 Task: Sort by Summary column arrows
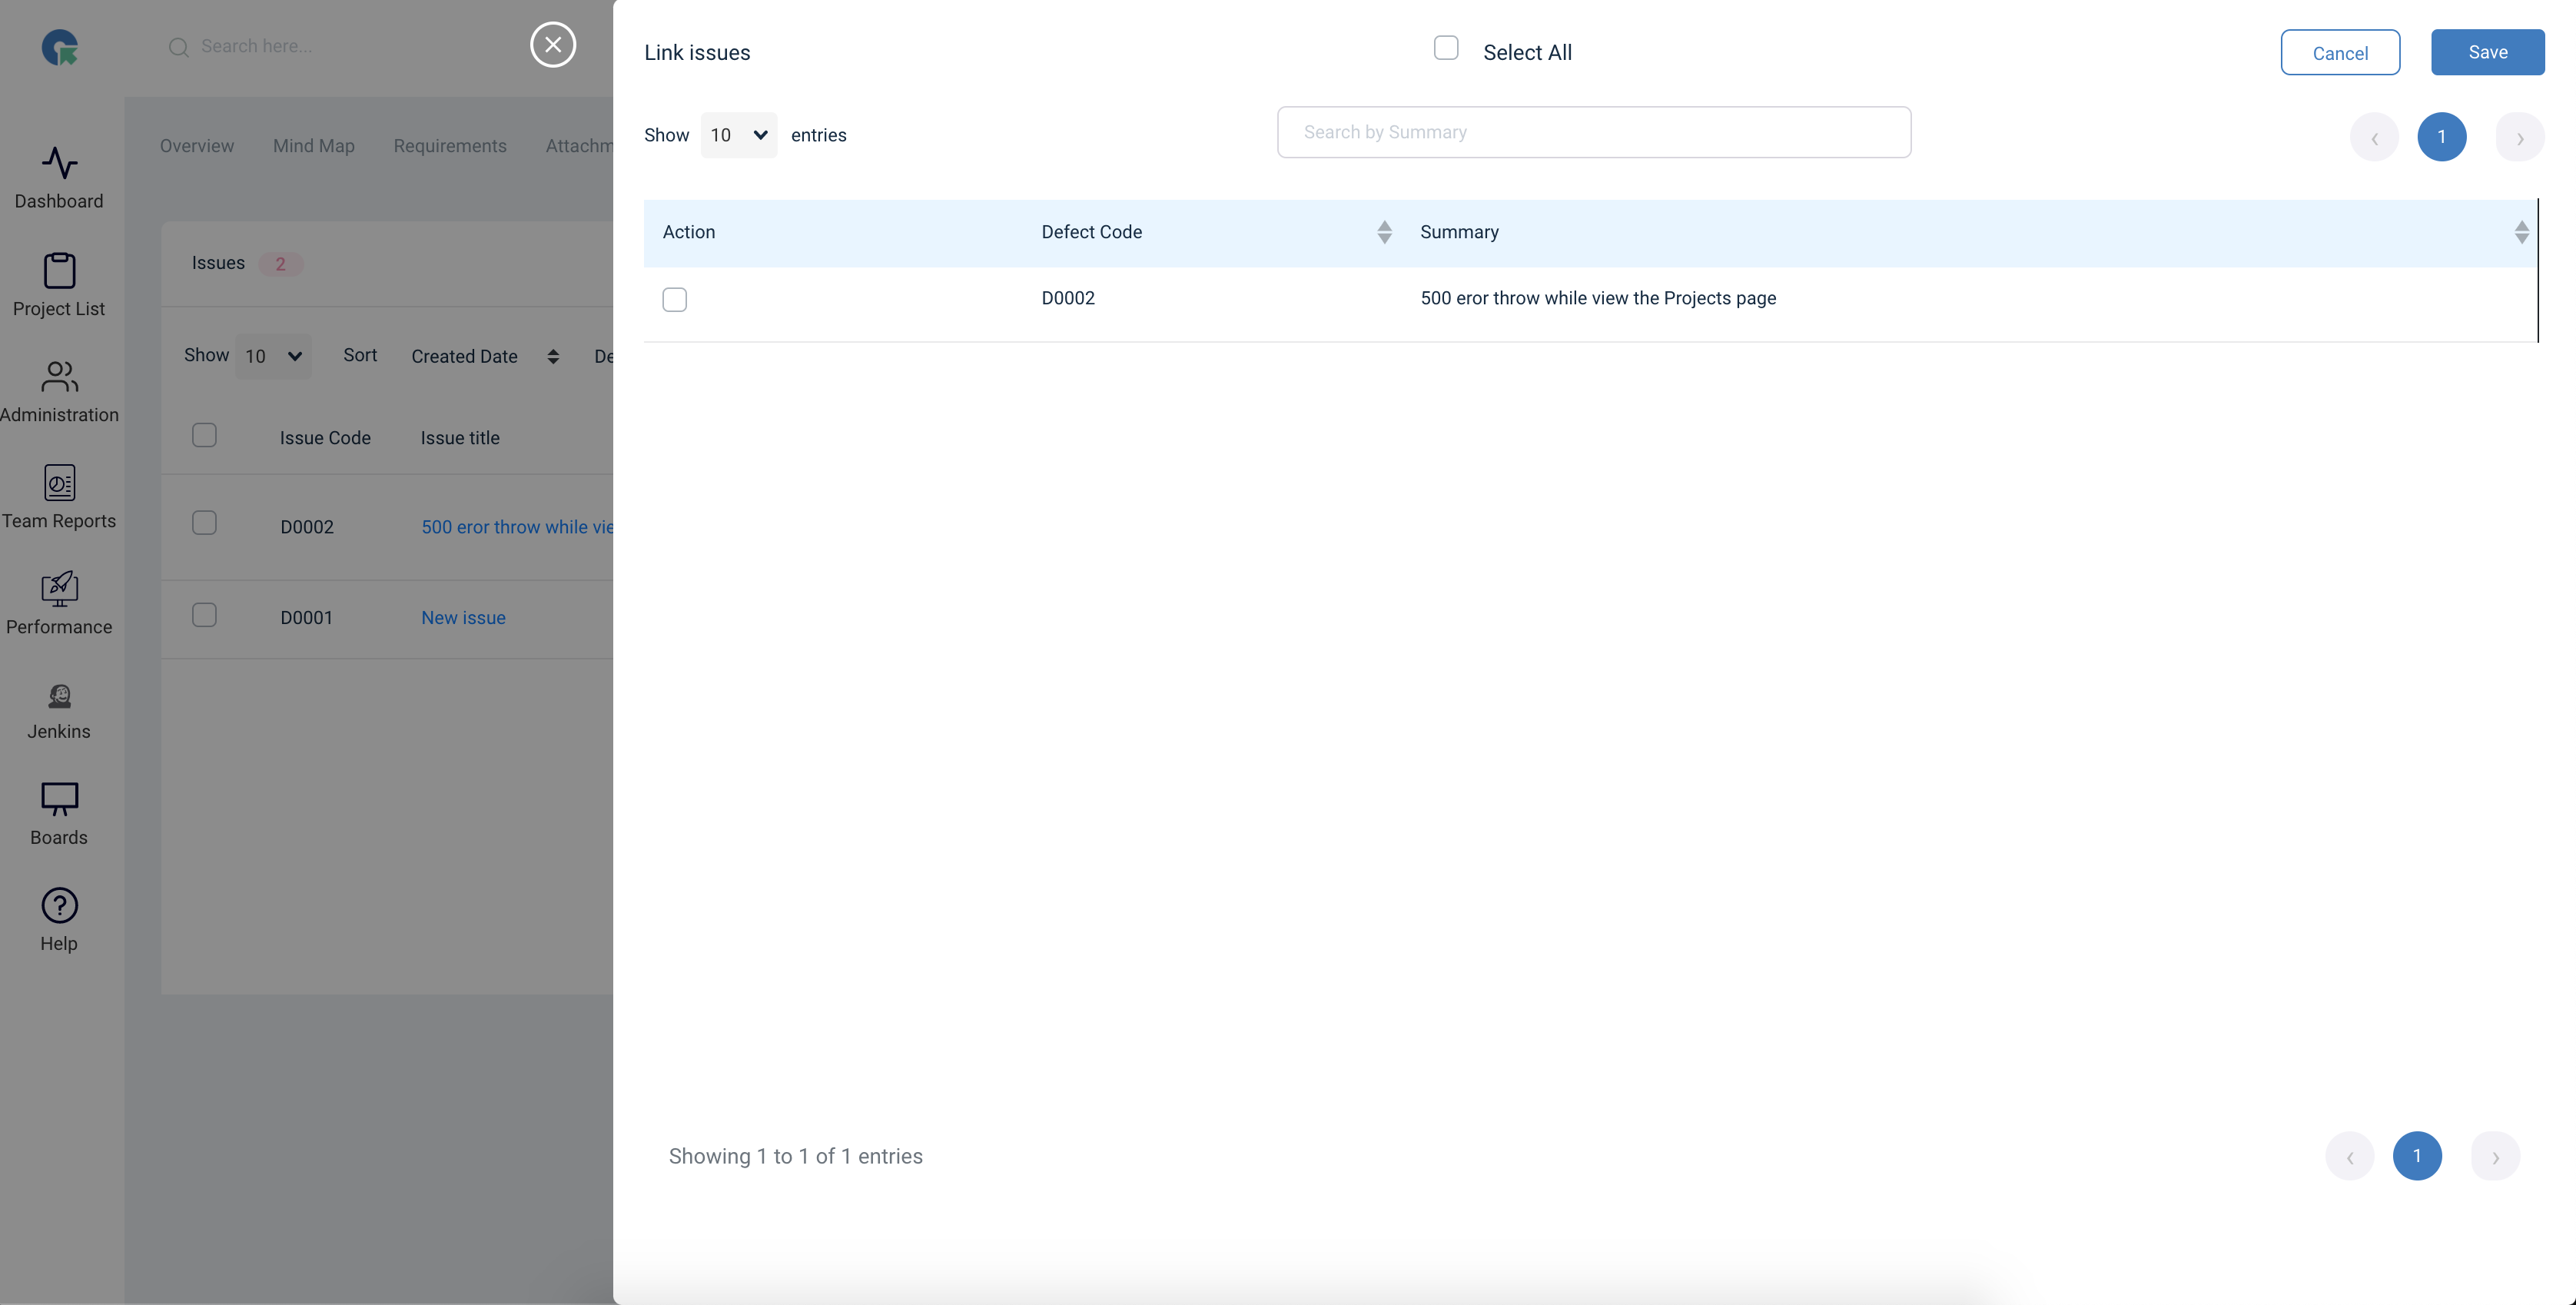(2521, 232)
